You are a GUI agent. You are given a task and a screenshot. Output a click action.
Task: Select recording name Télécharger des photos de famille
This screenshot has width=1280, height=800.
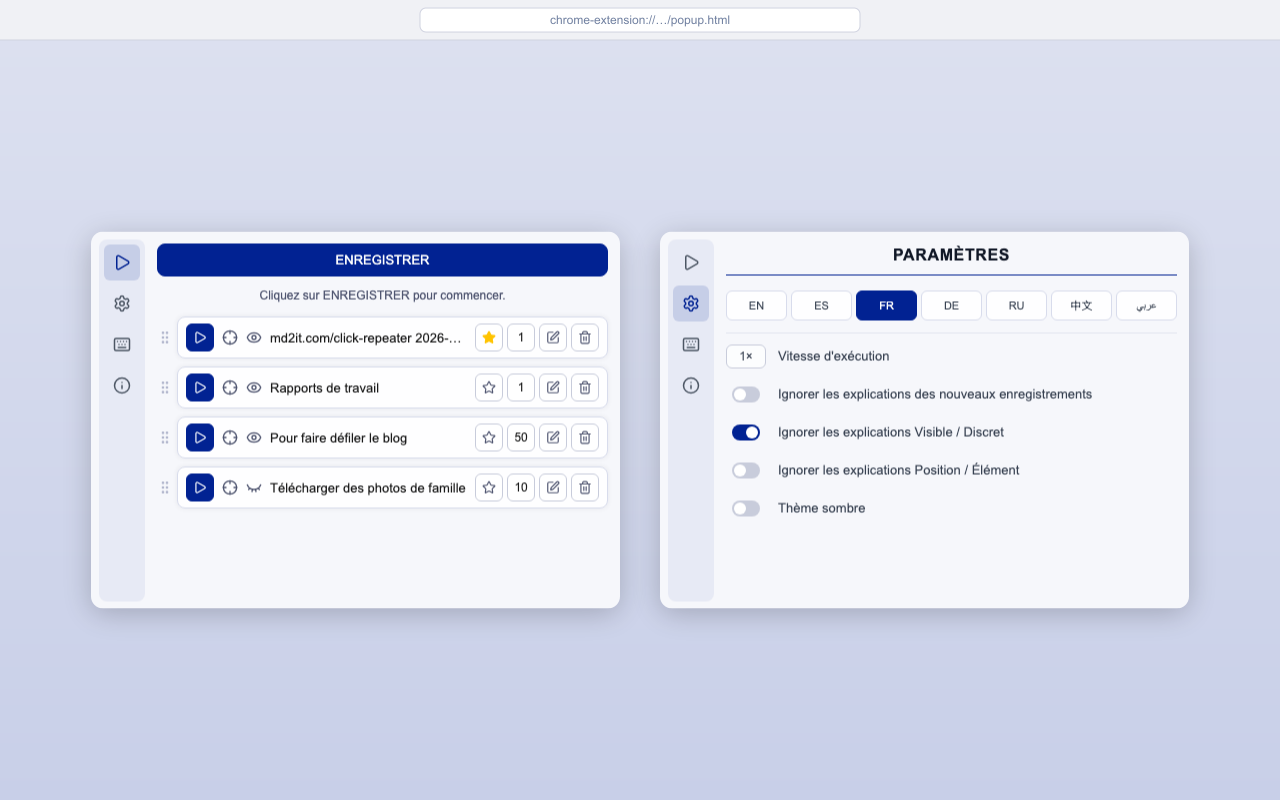click(x=368, y=488)
